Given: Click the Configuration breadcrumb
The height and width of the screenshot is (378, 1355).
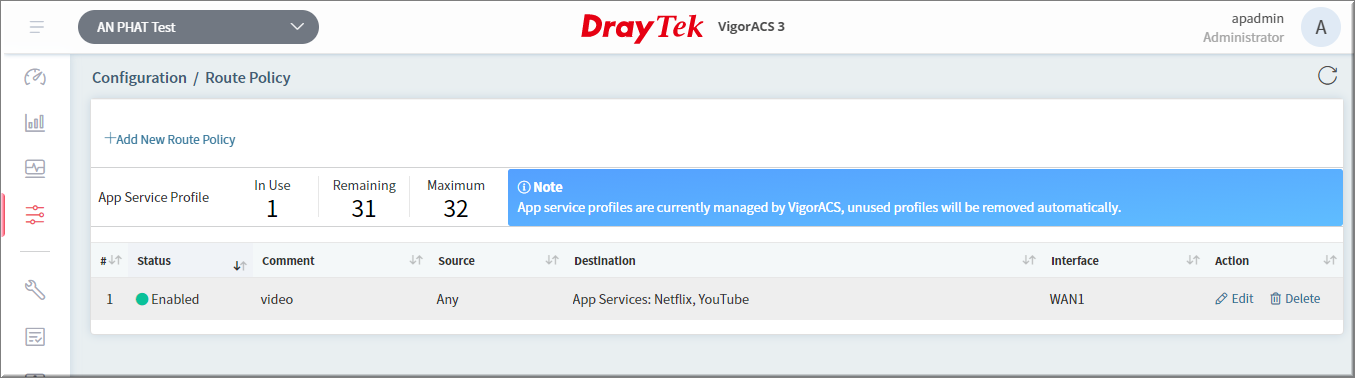Looking at the screenshot, I should (139, 77).
